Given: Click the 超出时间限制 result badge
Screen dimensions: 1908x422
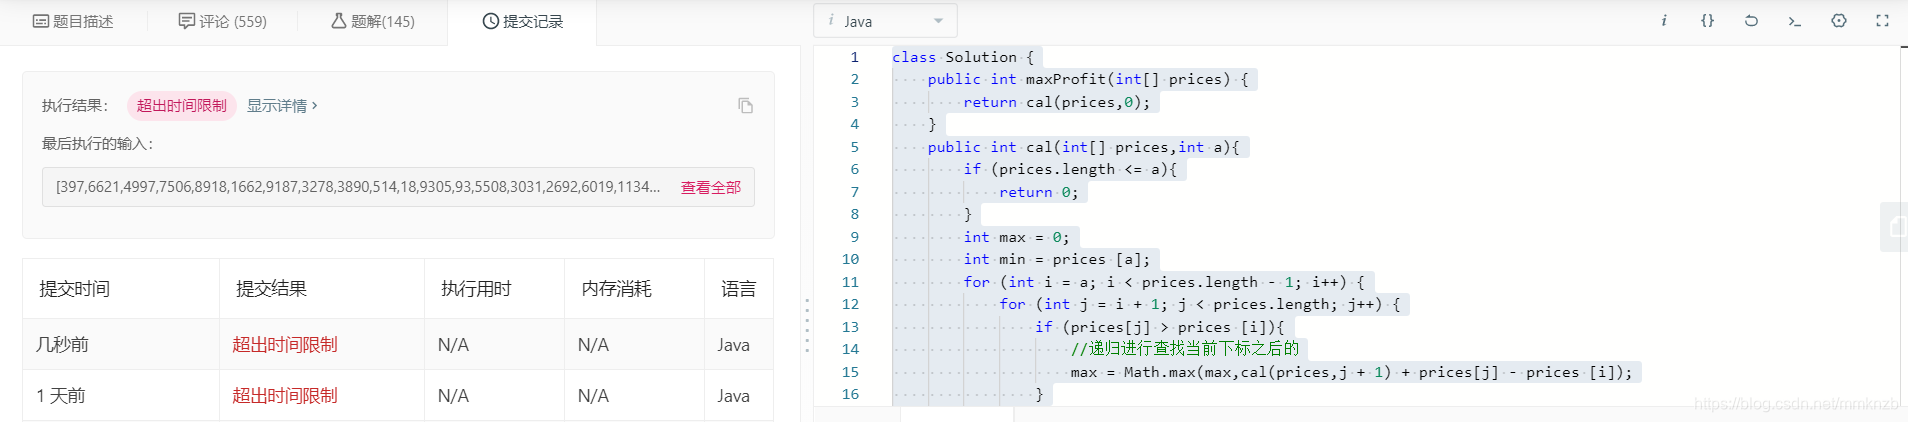Looking at the screenshot, I should [x=182, y=106].
